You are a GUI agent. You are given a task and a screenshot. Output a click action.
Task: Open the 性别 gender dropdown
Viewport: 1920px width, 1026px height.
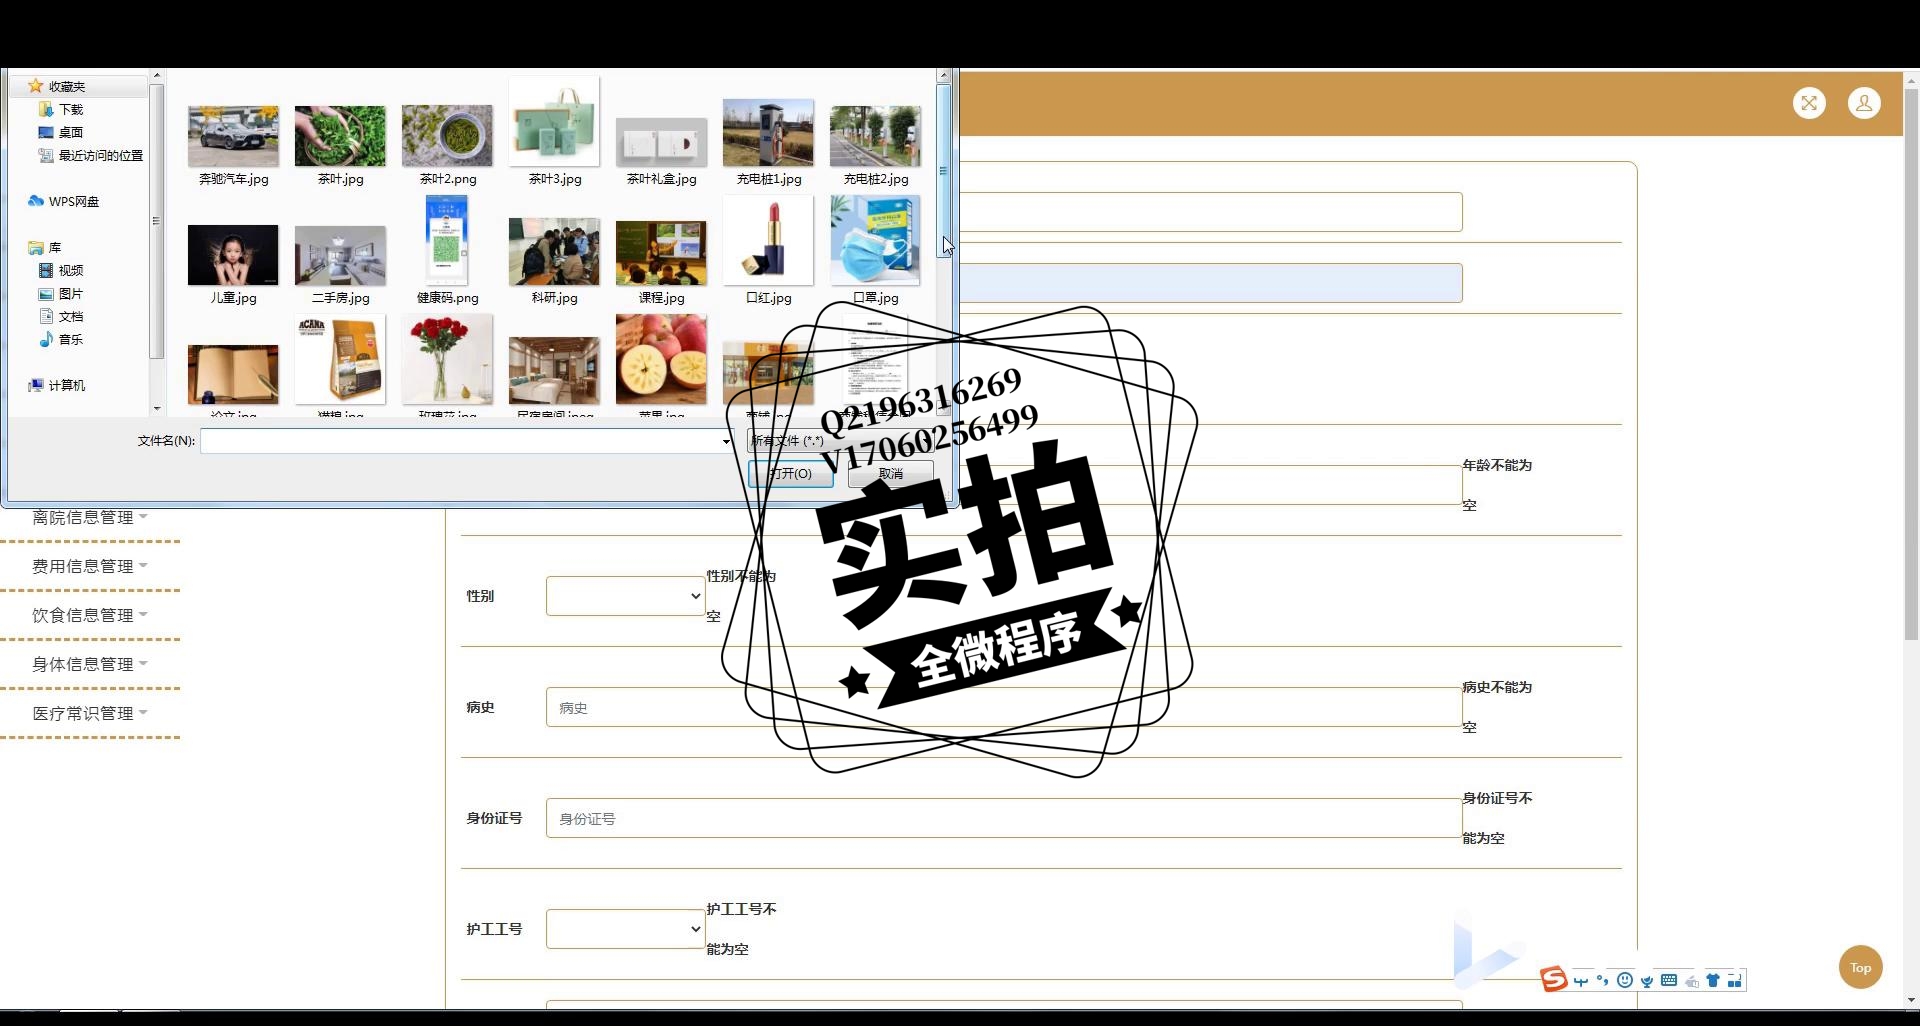pyautogui.click(x=626, y=596)
